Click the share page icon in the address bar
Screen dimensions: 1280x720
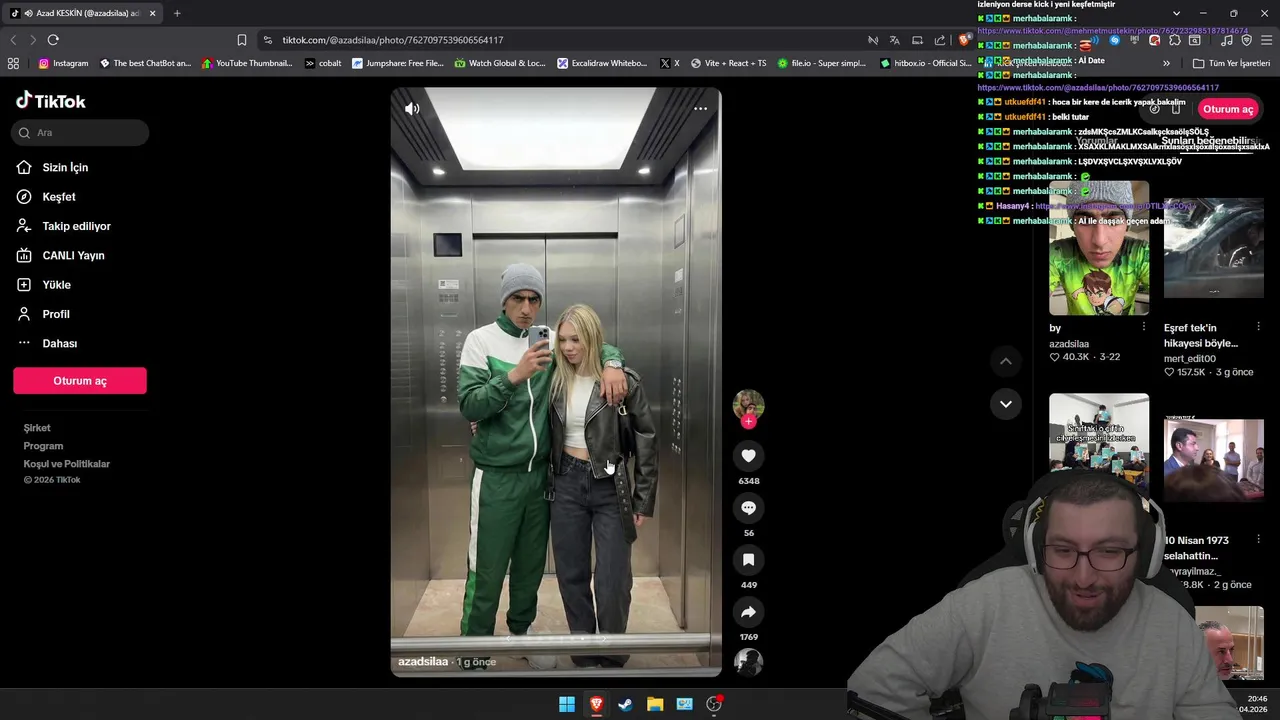coord(939,40)
